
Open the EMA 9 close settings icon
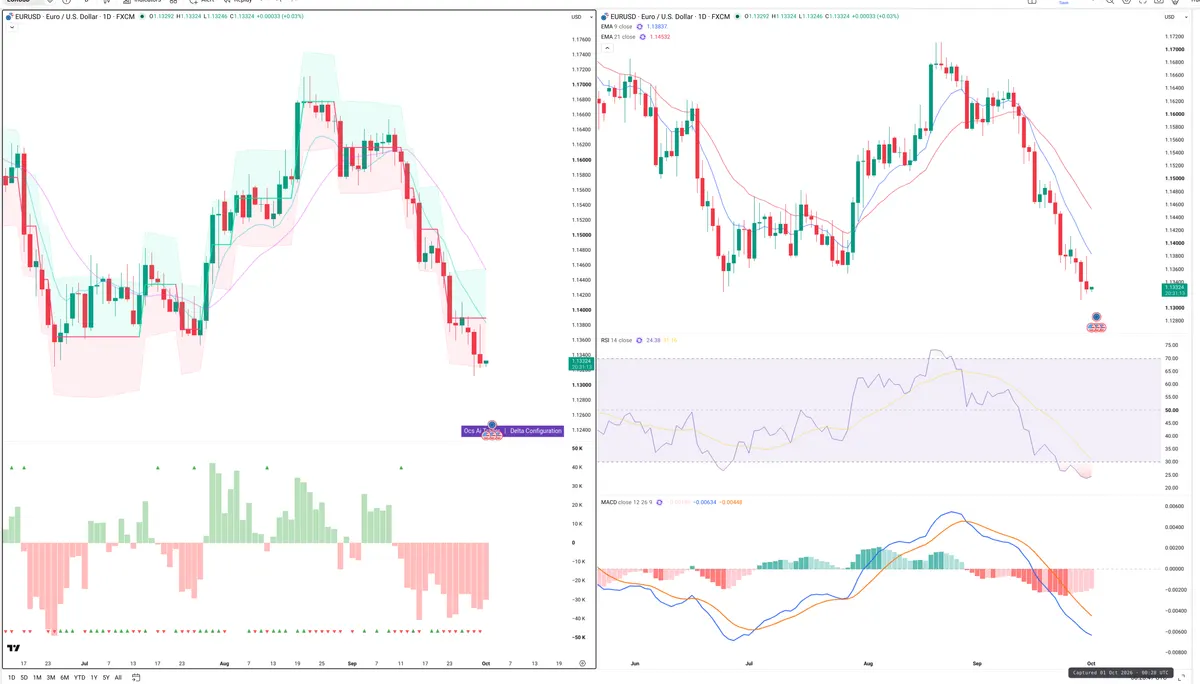pyautogui.click(x=639, y=26)
